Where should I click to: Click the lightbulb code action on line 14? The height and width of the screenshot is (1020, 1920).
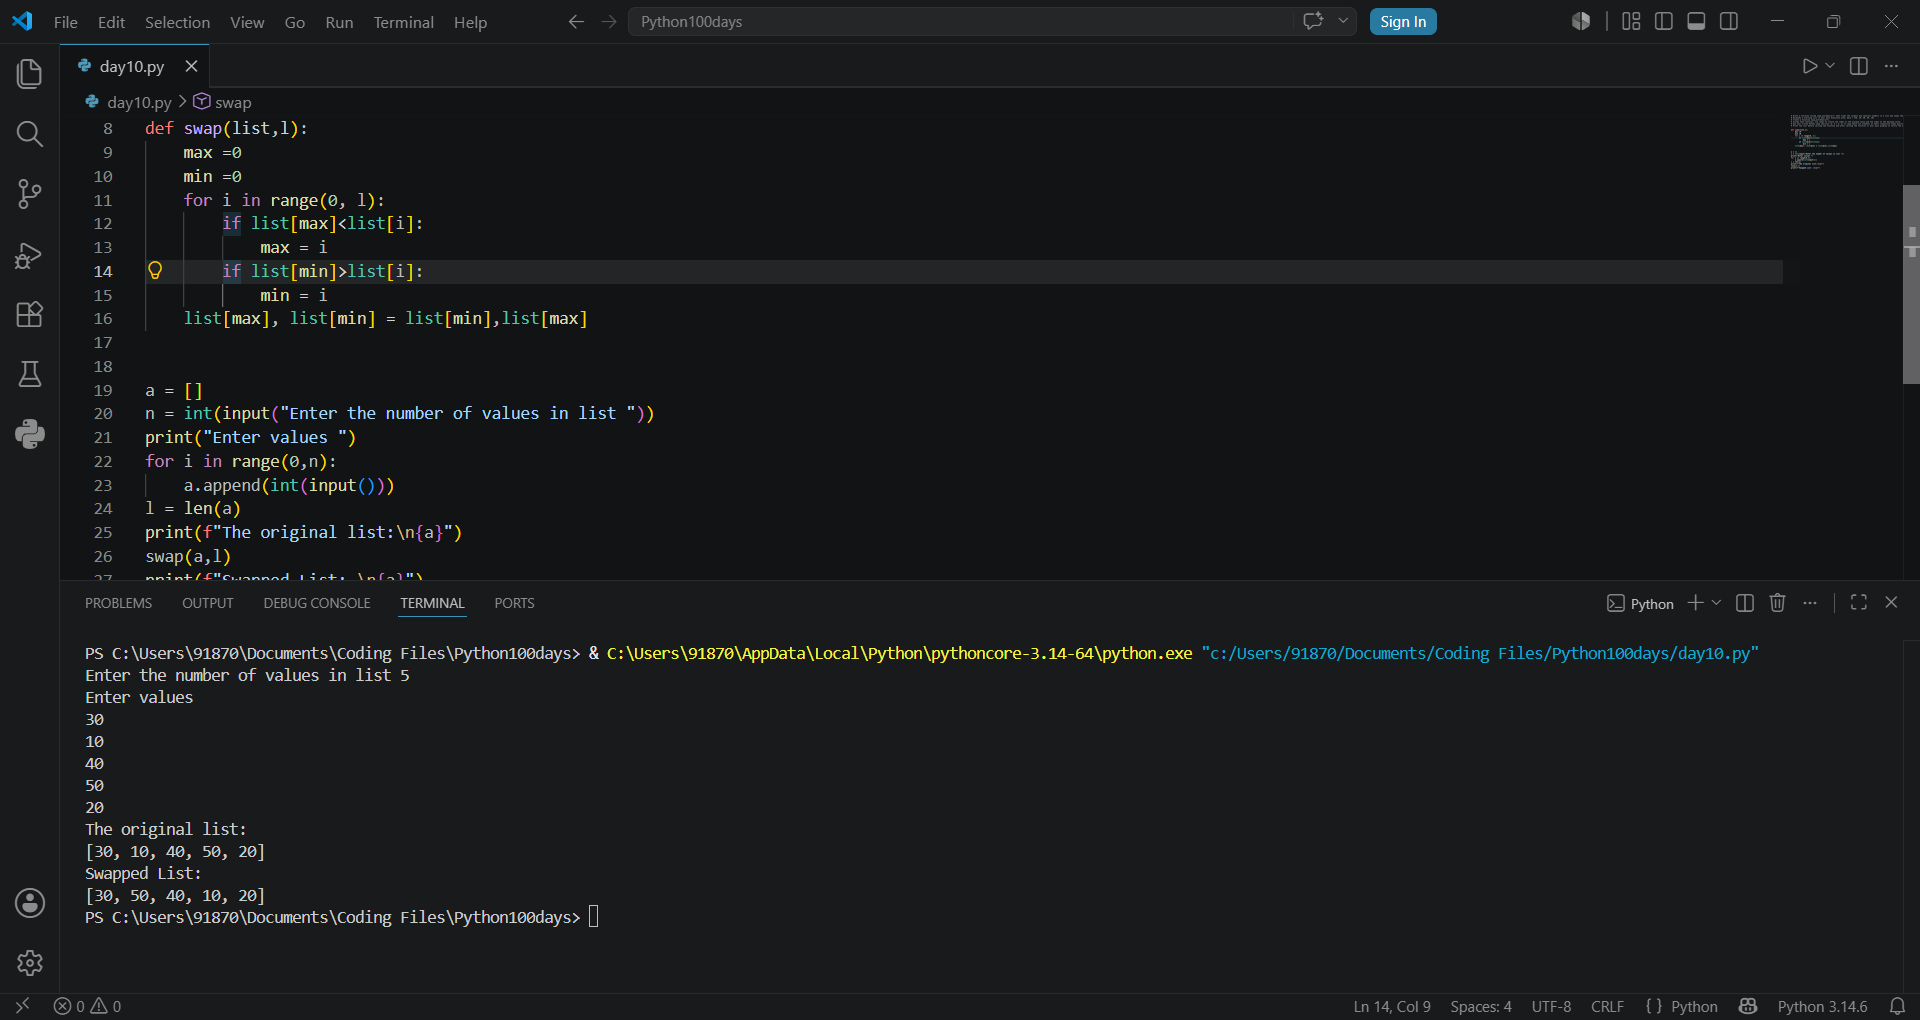click(x=155, y=271)
